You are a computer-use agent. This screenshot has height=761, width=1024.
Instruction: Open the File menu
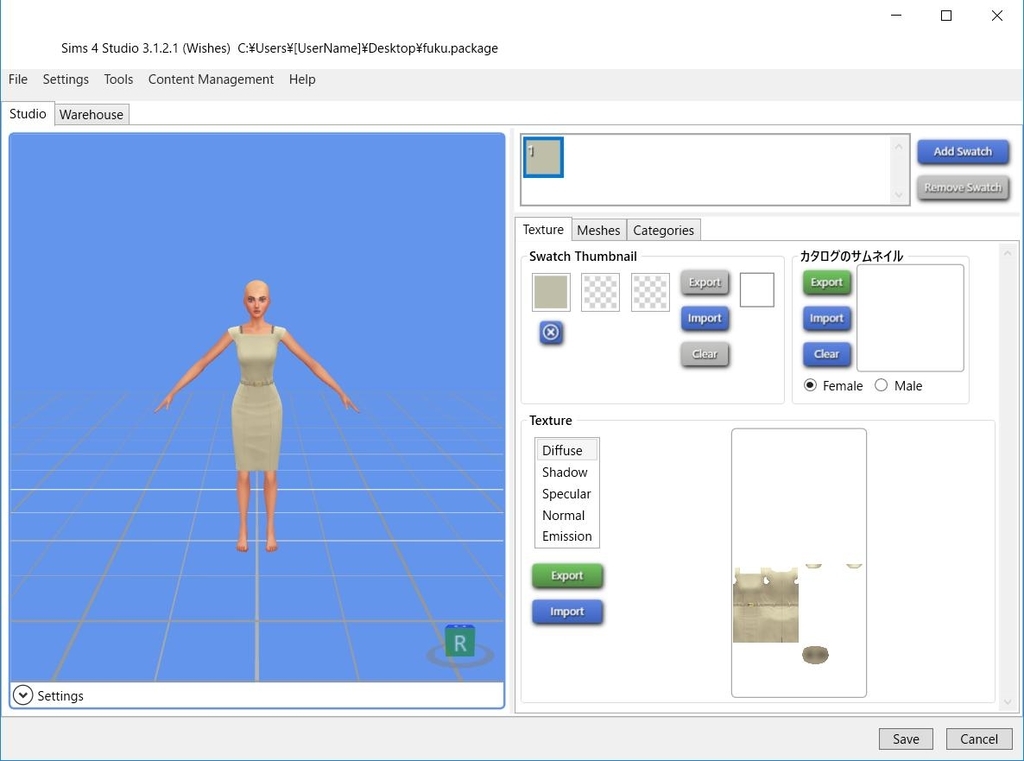[18, 79]
